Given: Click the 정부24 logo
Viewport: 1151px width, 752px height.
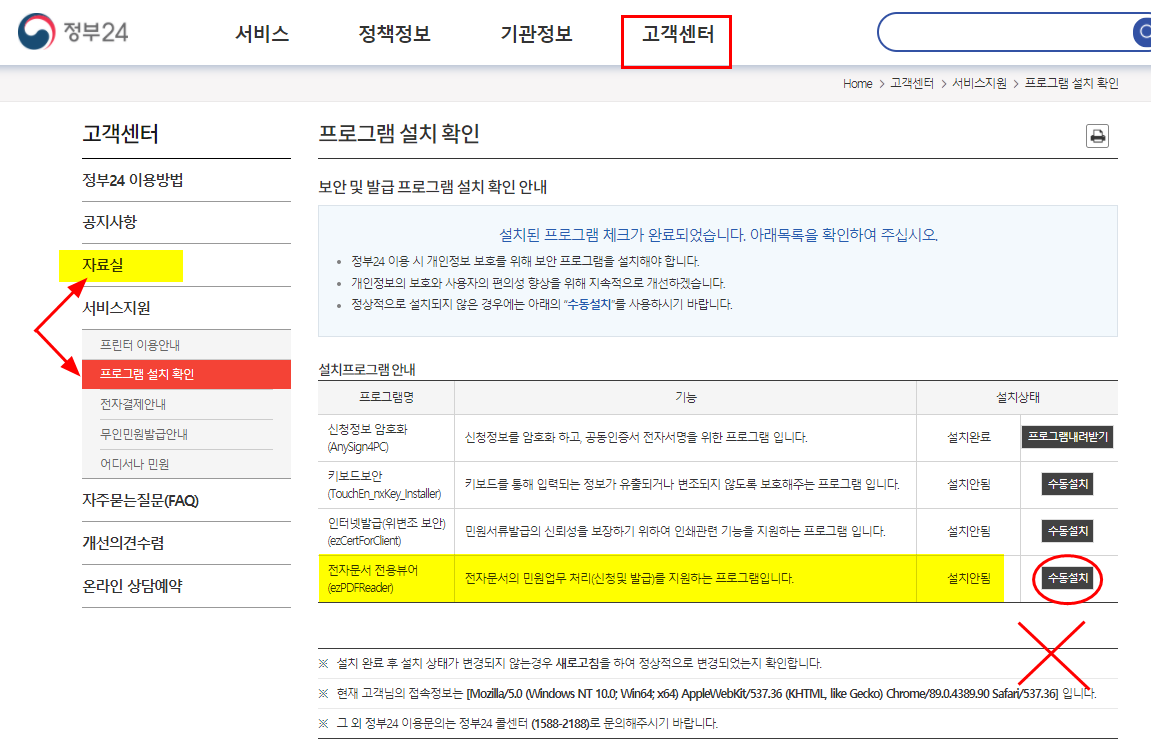Looking at the screenshot, I should (x=73, y=32).
